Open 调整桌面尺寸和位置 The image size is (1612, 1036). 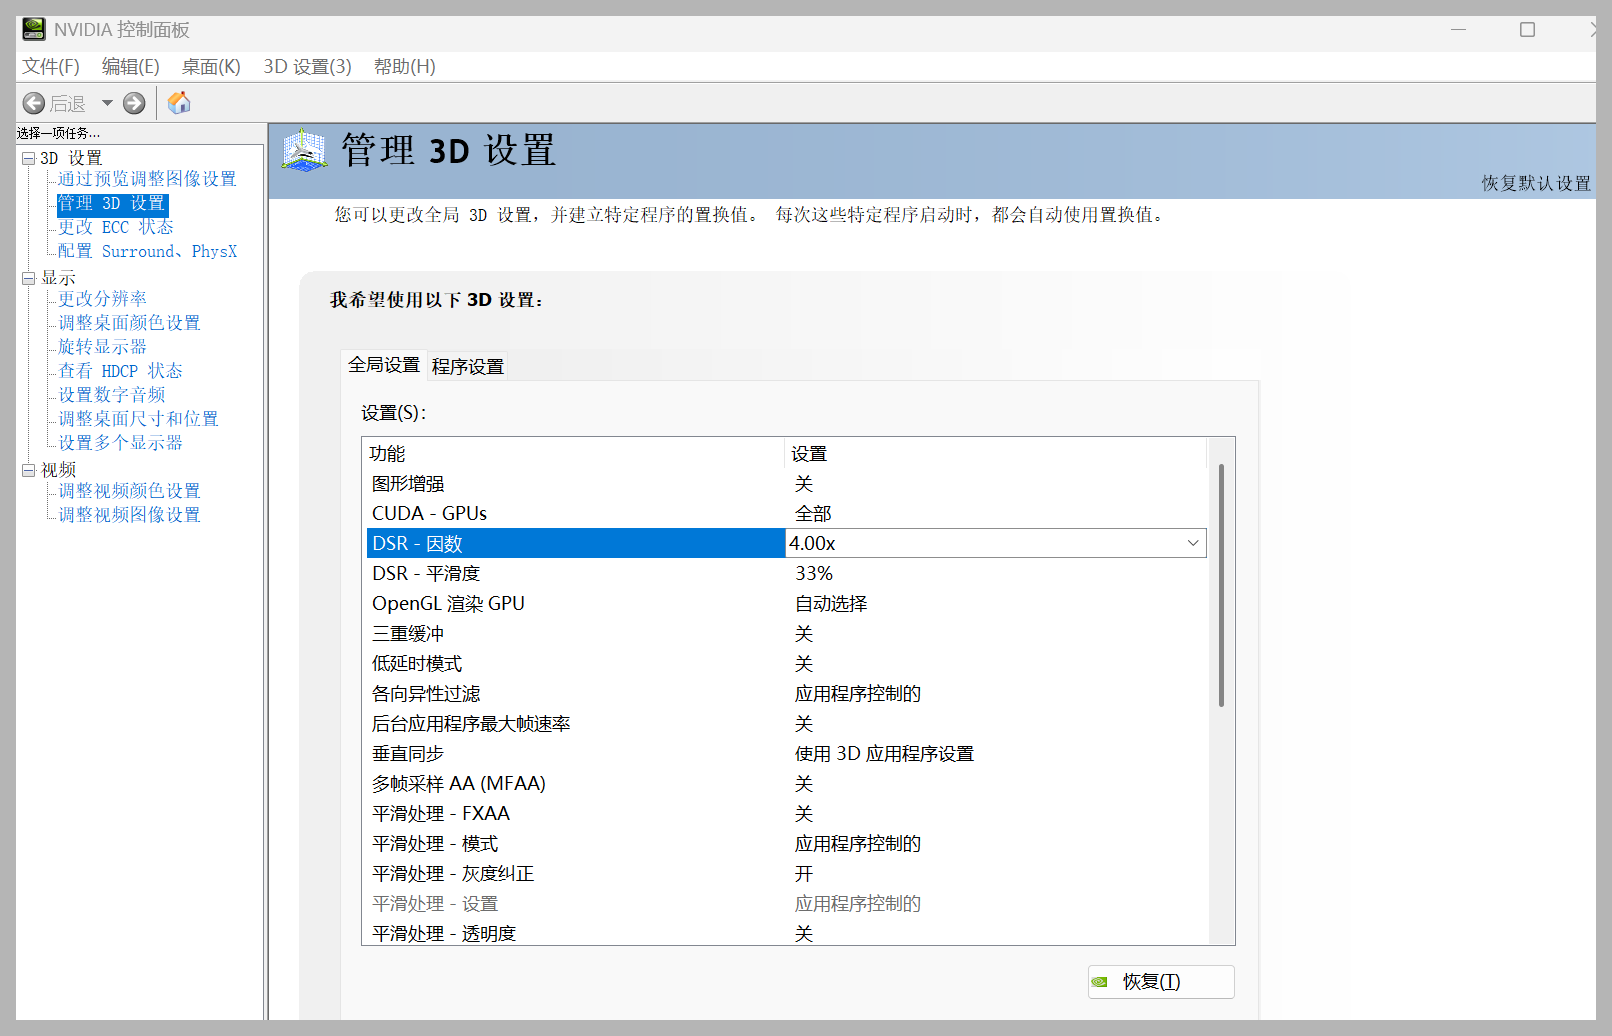138,419
